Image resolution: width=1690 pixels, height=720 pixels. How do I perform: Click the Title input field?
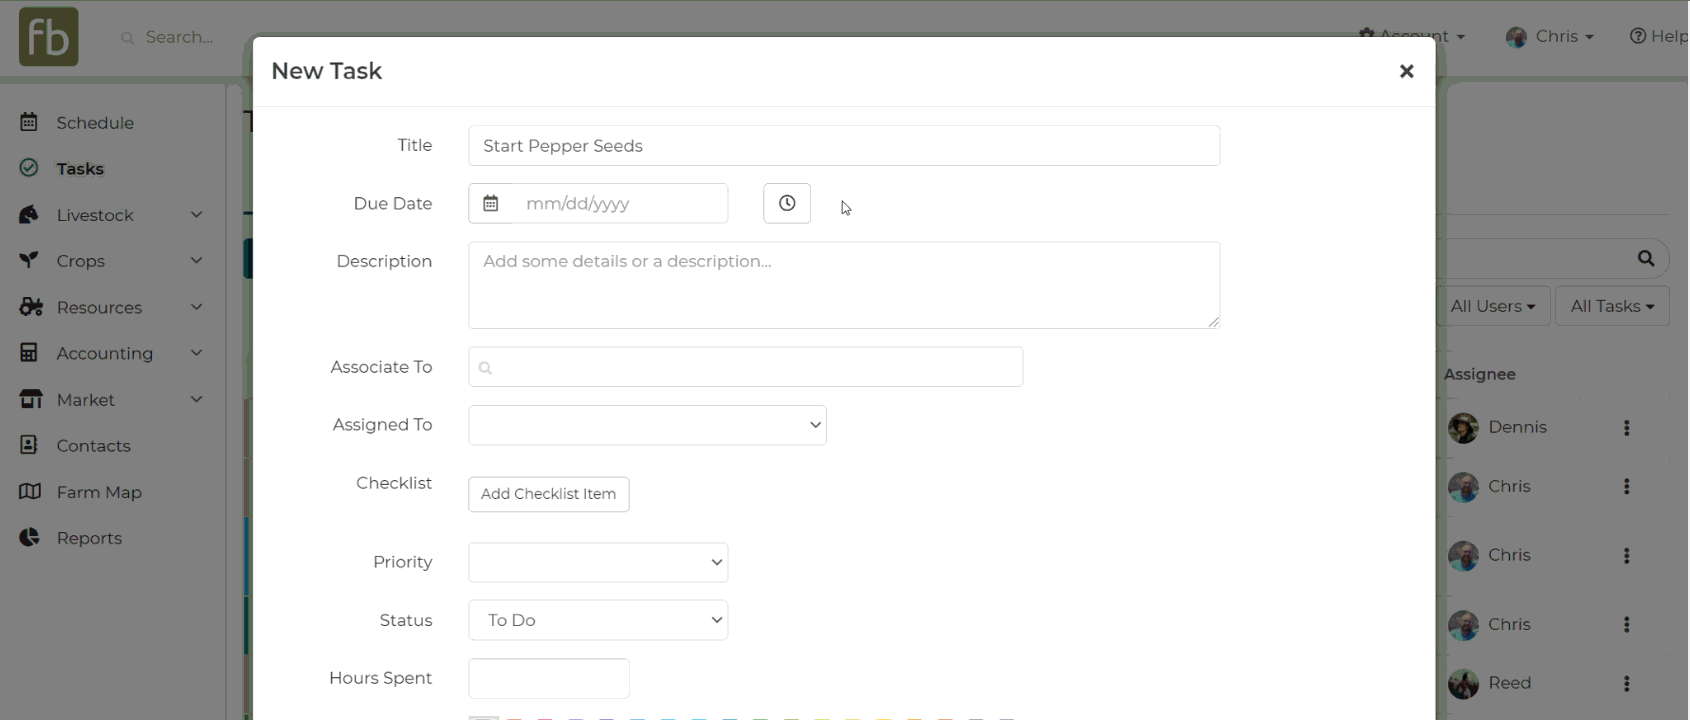(843, 146)
